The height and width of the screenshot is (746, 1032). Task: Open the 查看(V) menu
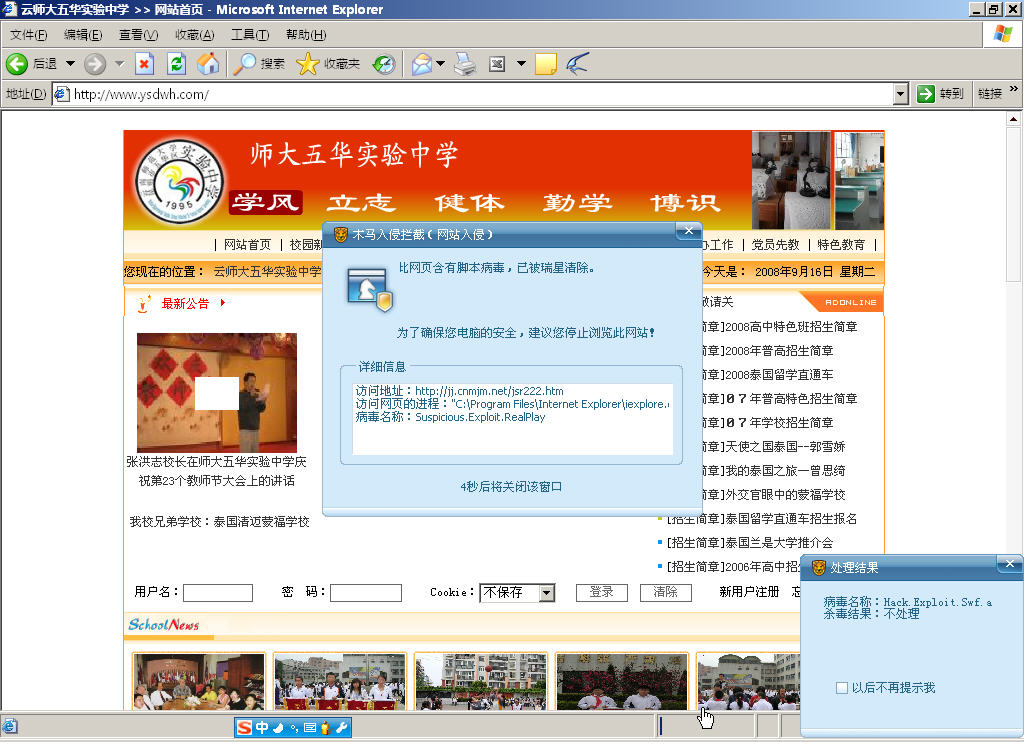pyautogui.click(x=138, y=35)
